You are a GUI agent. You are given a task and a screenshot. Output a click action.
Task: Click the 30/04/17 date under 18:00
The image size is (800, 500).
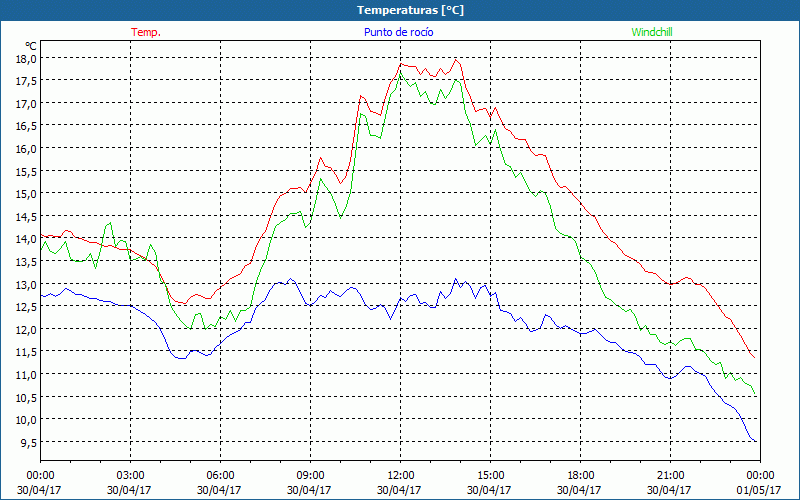click(x=579, y=490)
